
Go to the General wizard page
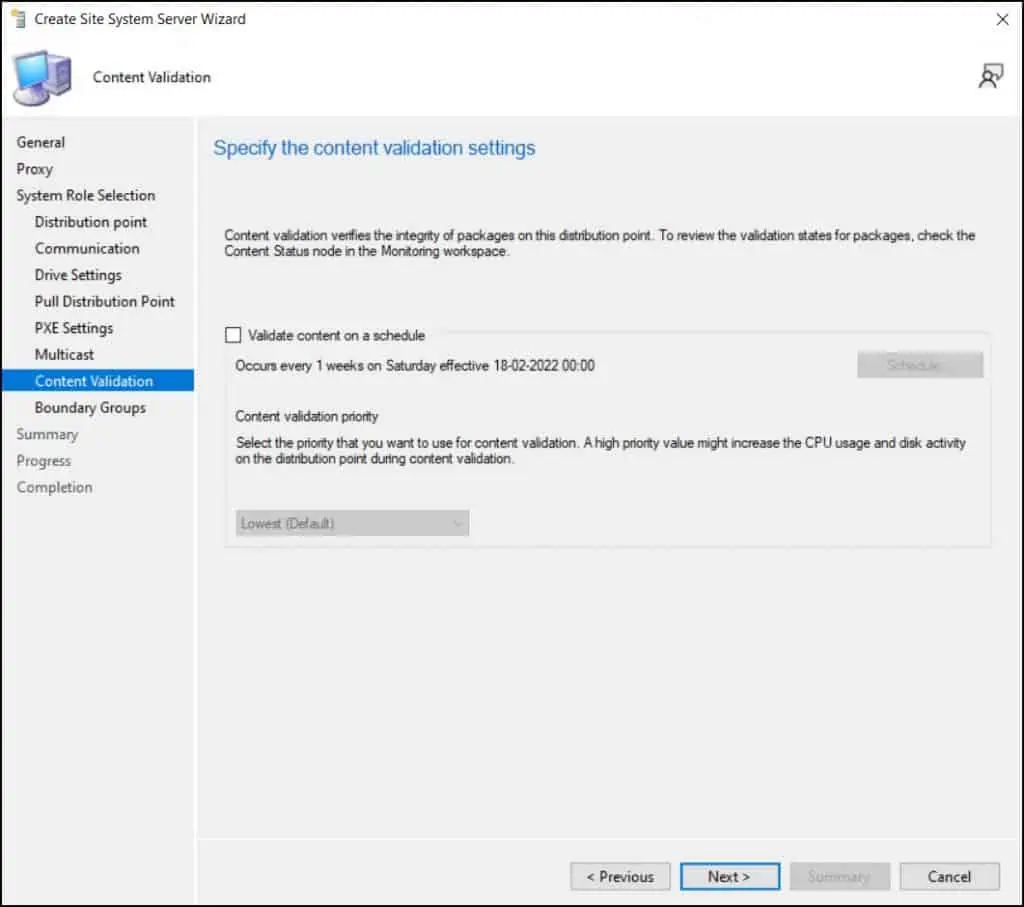(41, 142)
